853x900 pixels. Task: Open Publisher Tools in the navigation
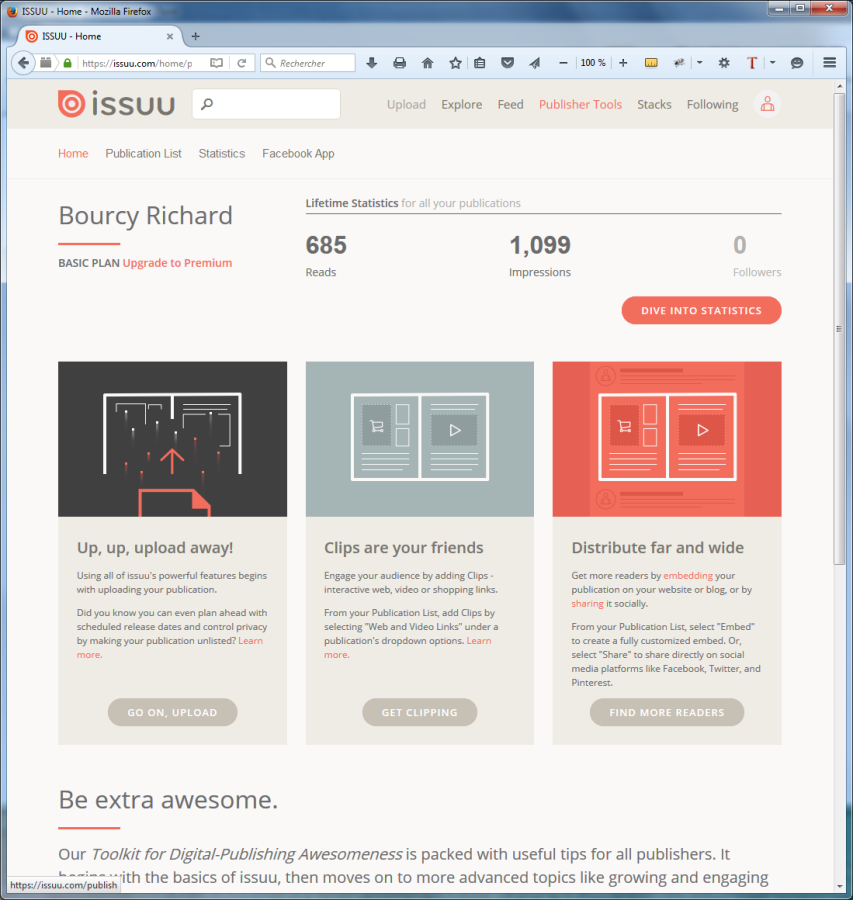point(580,104)
